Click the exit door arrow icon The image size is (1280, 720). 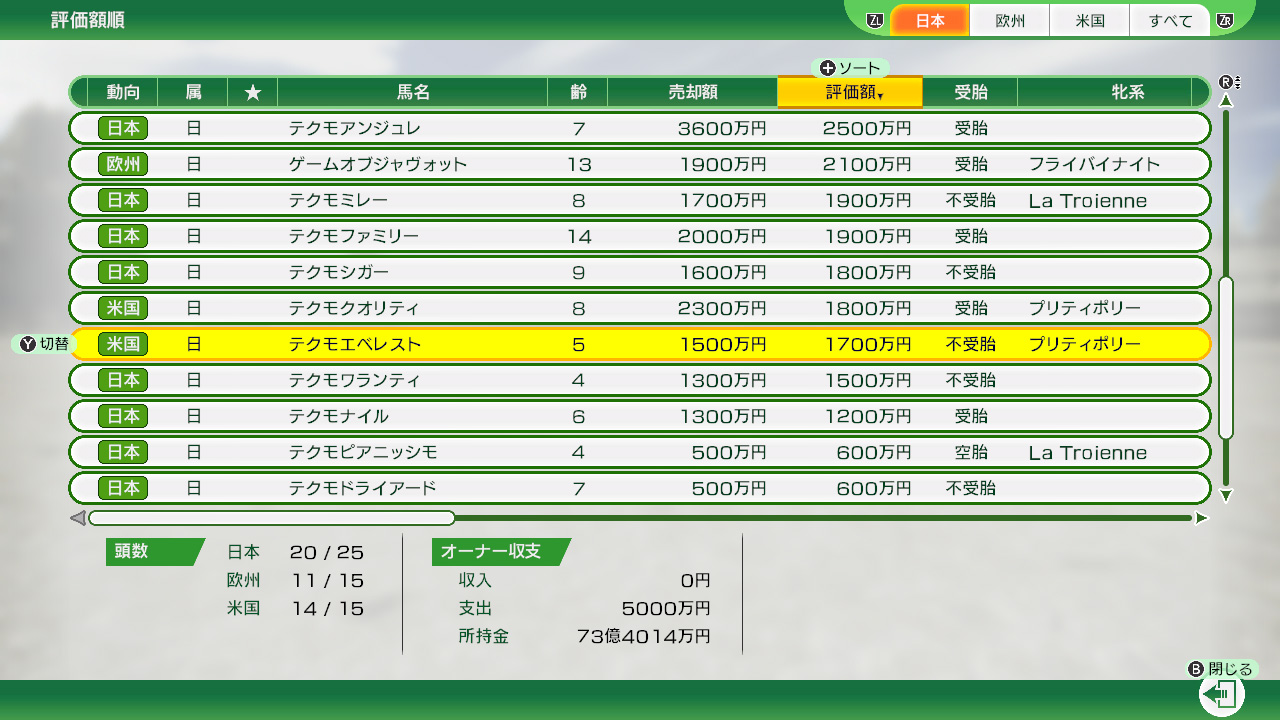pyautogui.click(x=1221, y=694)
